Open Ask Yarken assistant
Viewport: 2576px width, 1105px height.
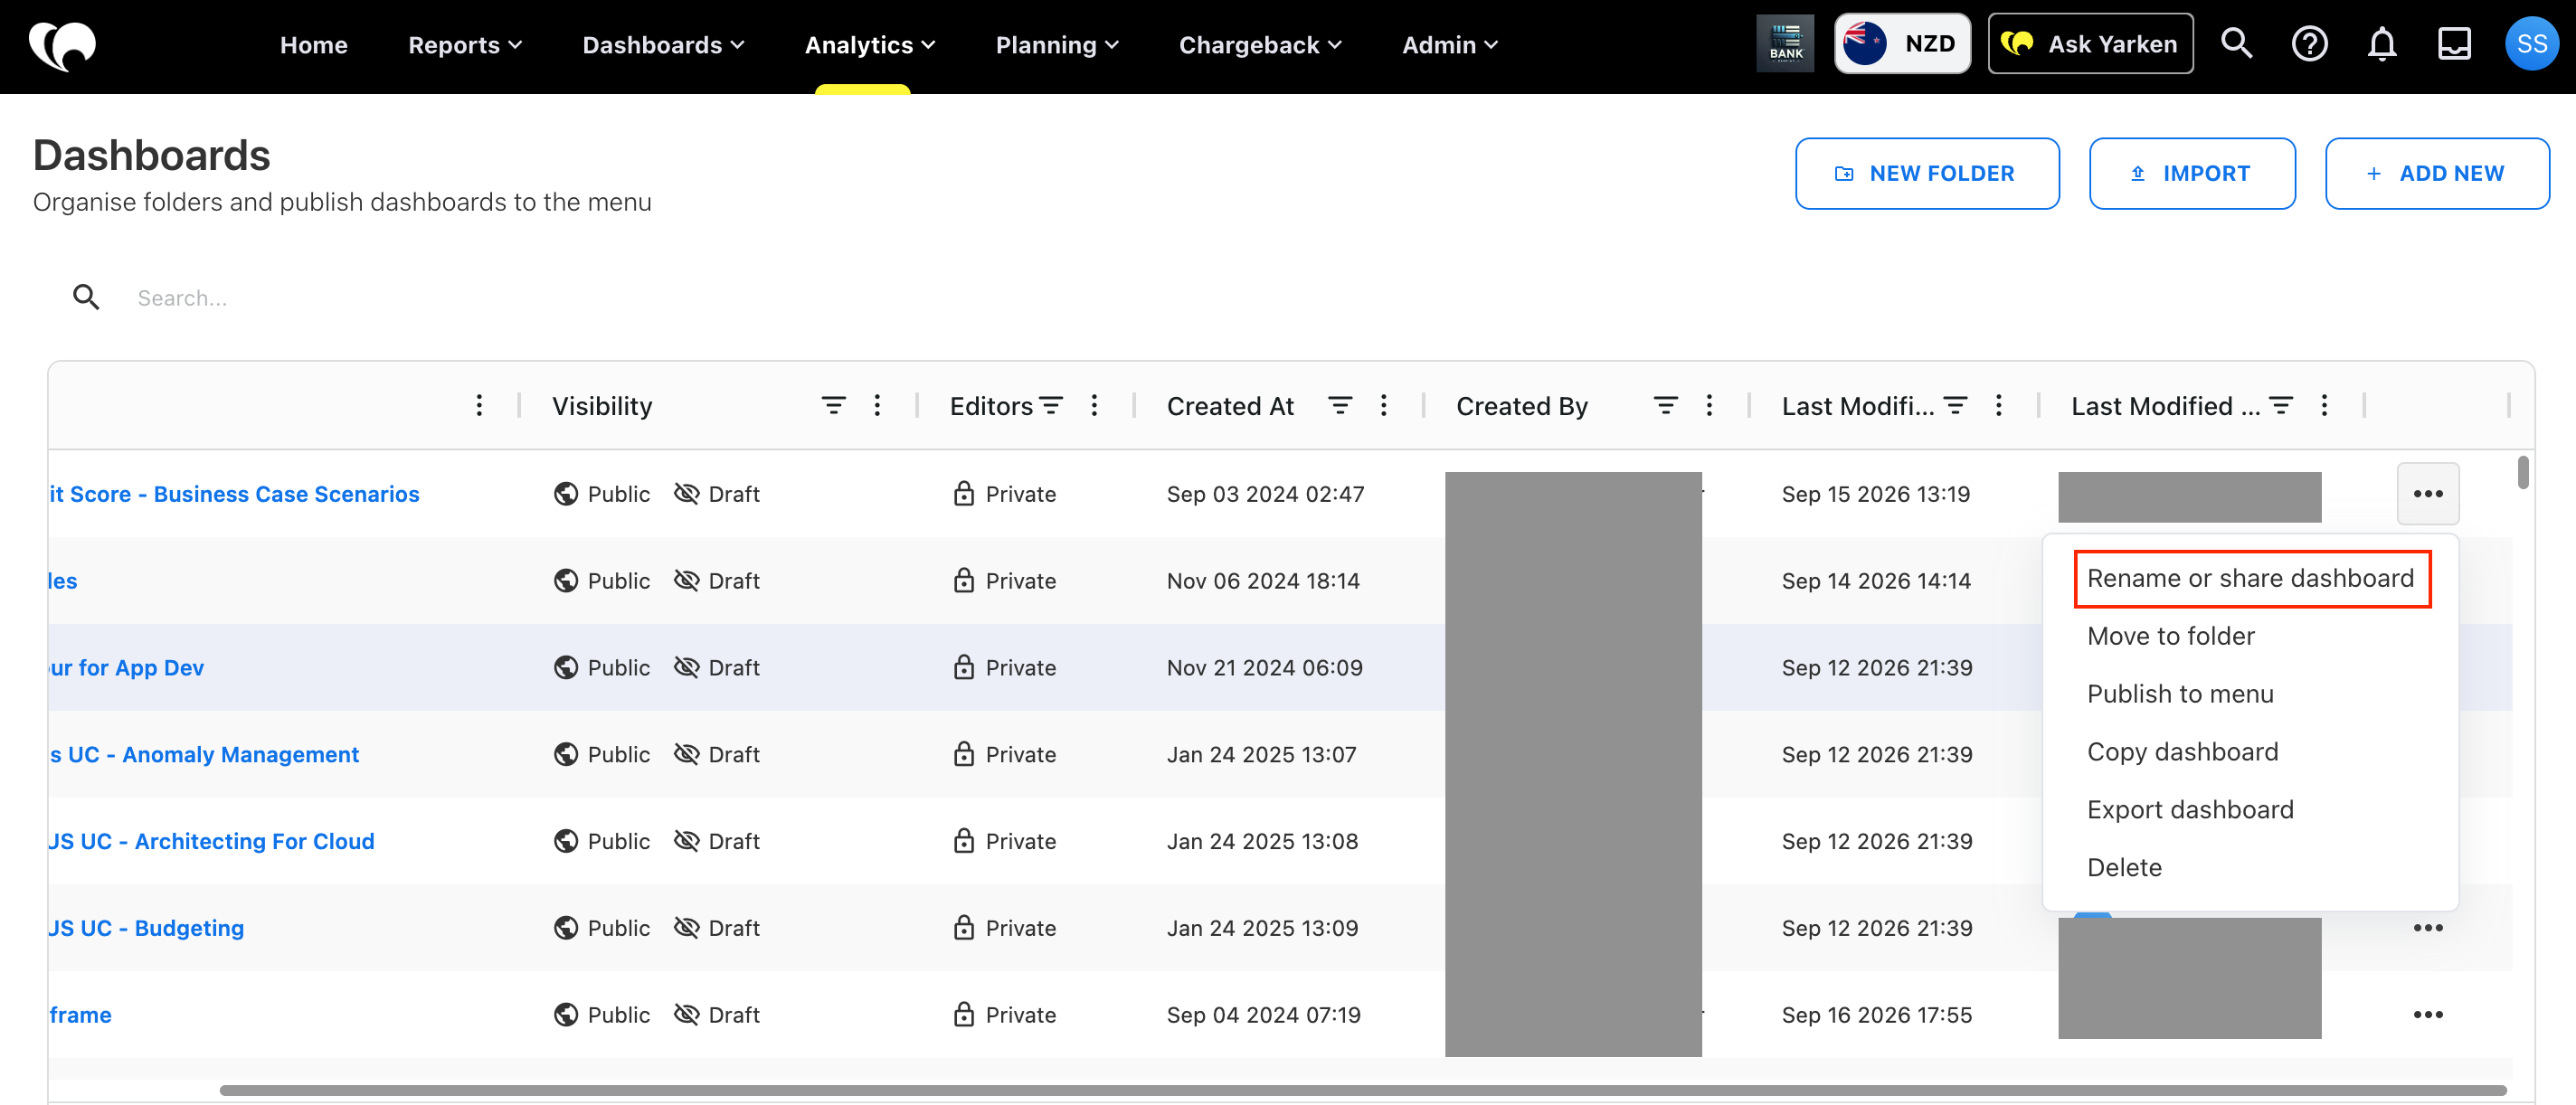click(2090, 44)
